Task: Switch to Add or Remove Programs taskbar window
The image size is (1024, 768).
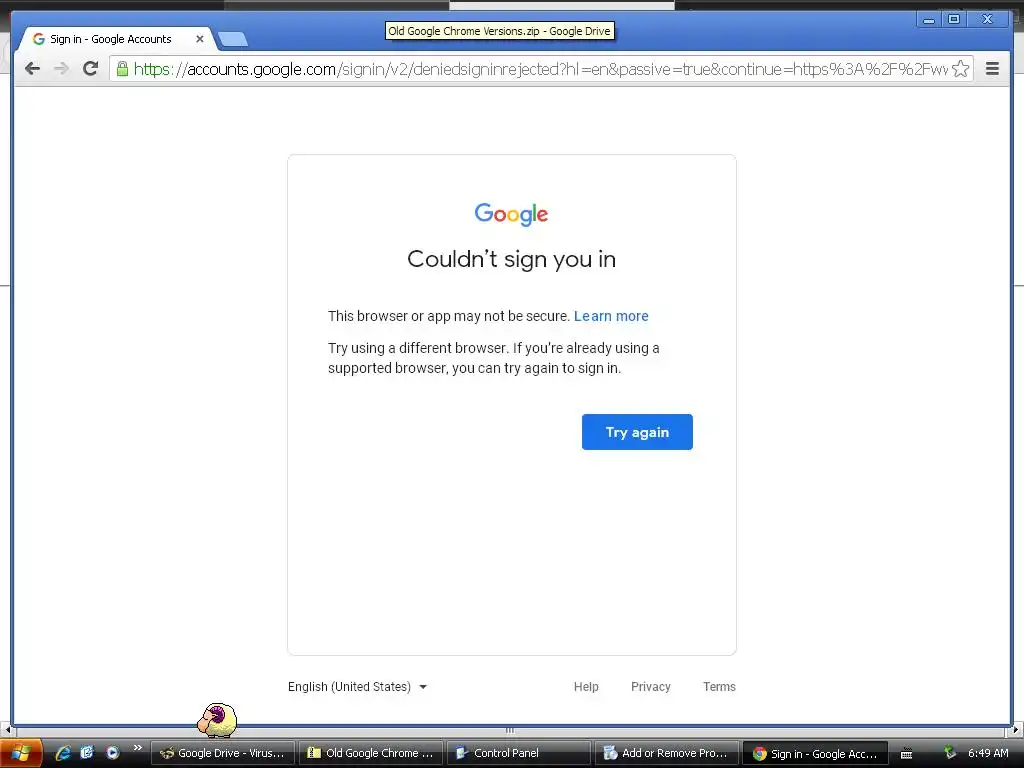Action: pyautogui.click(x=667, y=753)
